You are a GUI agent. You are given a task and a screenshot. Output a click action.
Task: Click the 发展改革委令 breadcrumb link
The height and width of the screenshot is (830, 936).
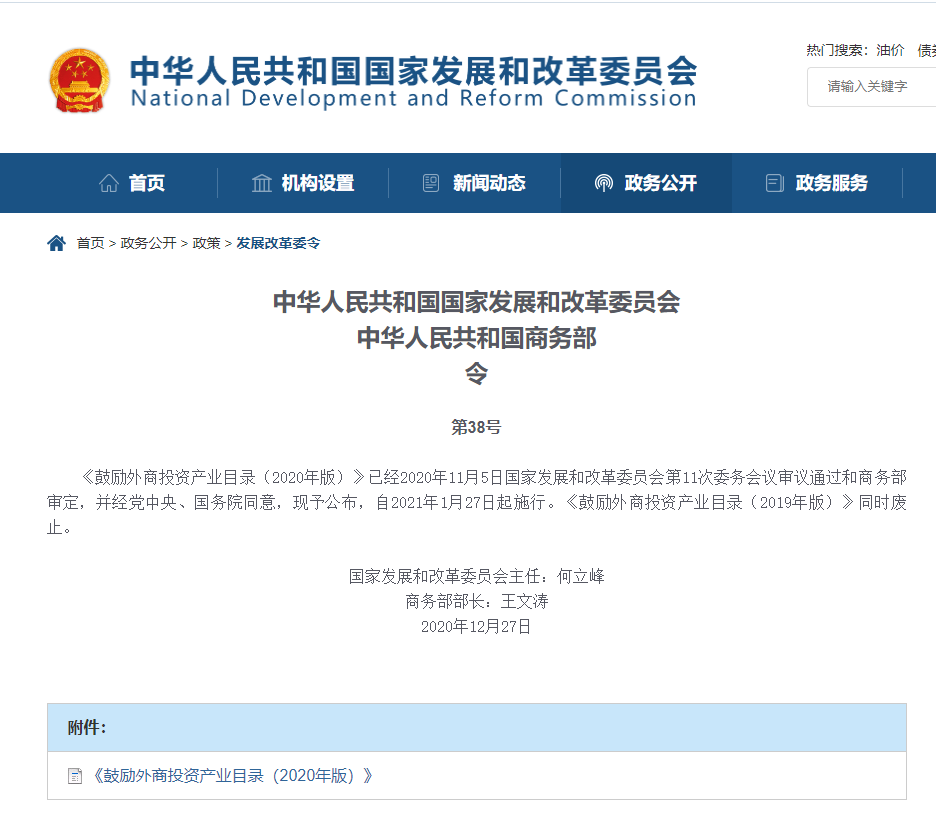click(278, 243)
